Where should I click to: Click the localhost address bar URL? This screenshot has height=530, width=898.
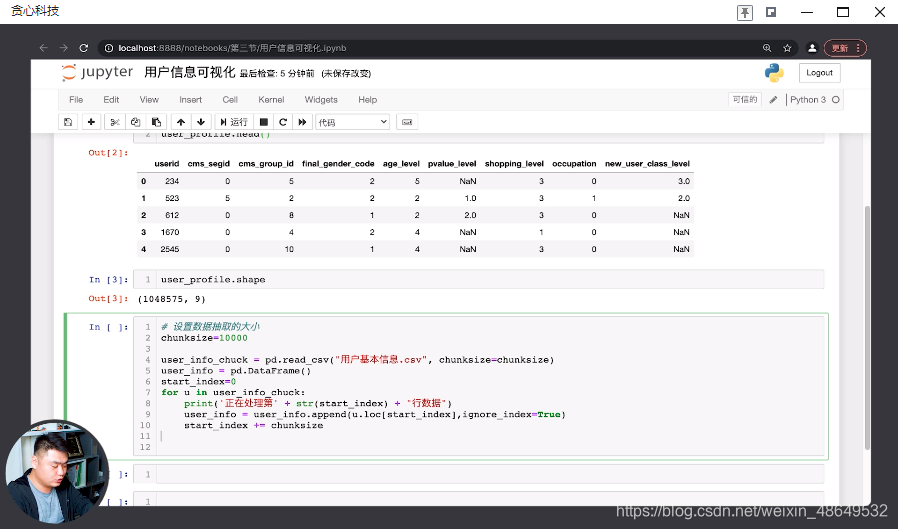(x=232, y=48)
